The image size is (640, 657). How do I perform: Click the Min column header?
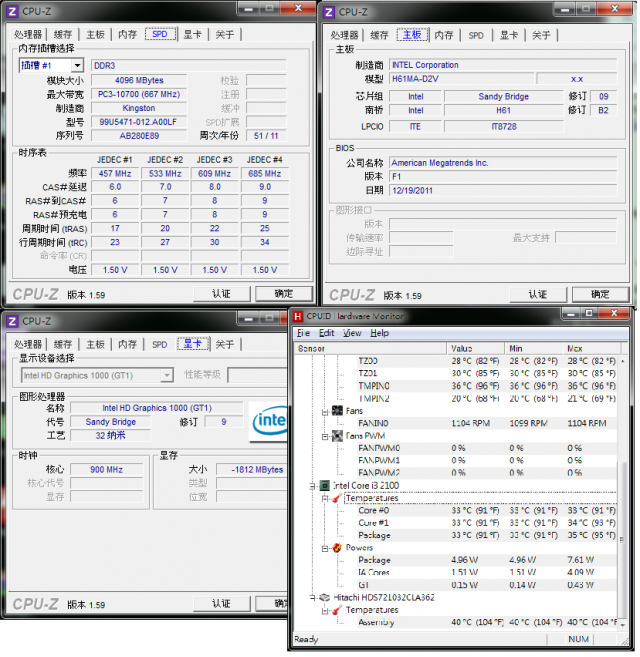click(534, 349)
